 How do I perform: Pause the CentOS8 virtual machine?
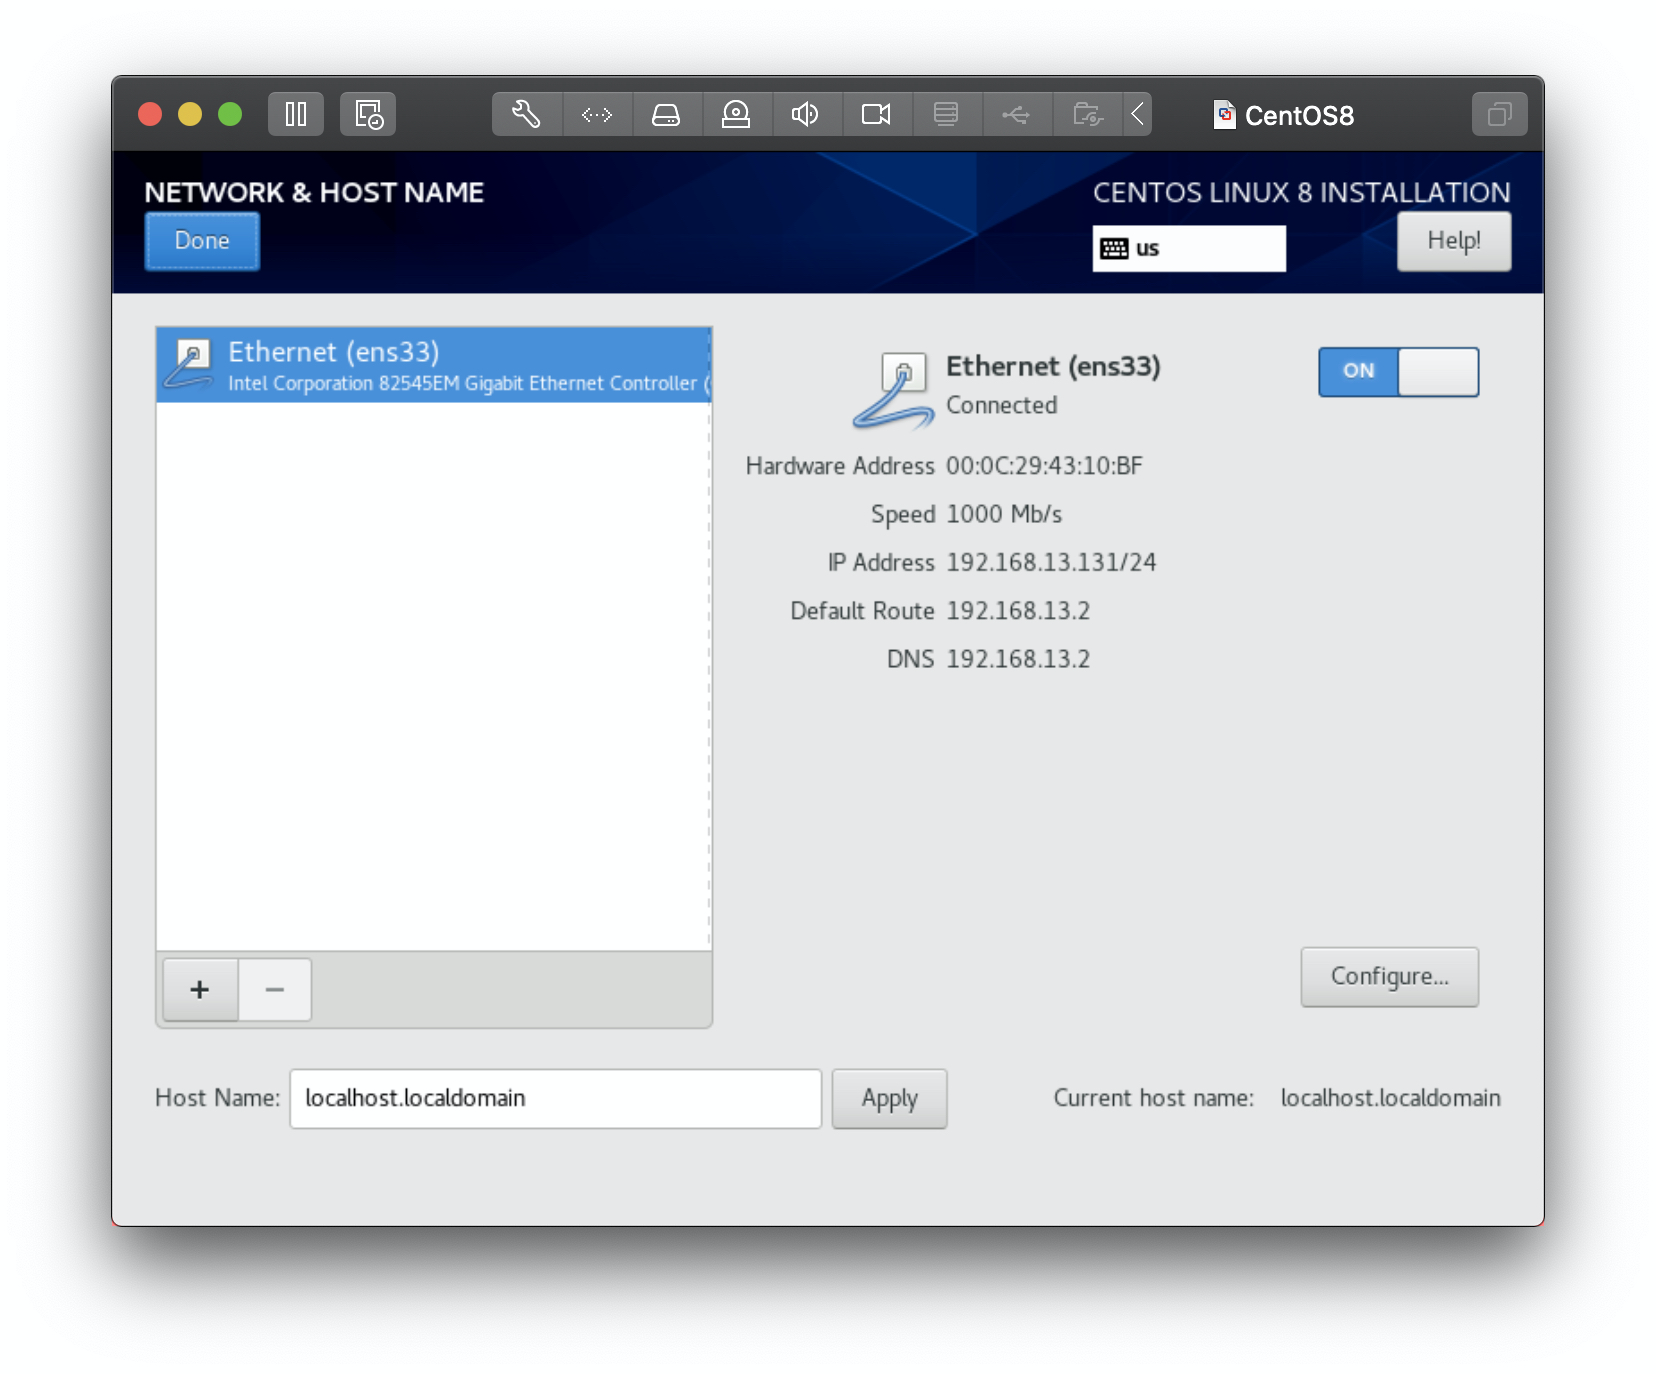pyautogui.click(x=296, y=114)
